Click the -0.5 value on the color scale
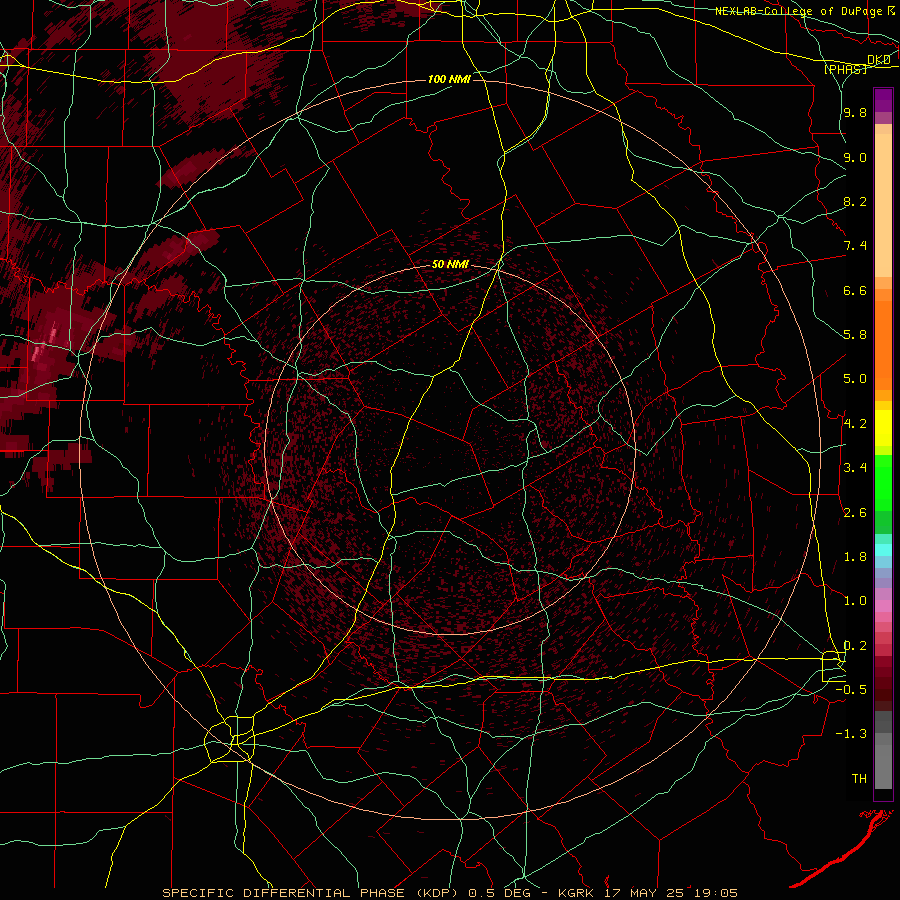The image size is (900, 900). click(851, 690)
